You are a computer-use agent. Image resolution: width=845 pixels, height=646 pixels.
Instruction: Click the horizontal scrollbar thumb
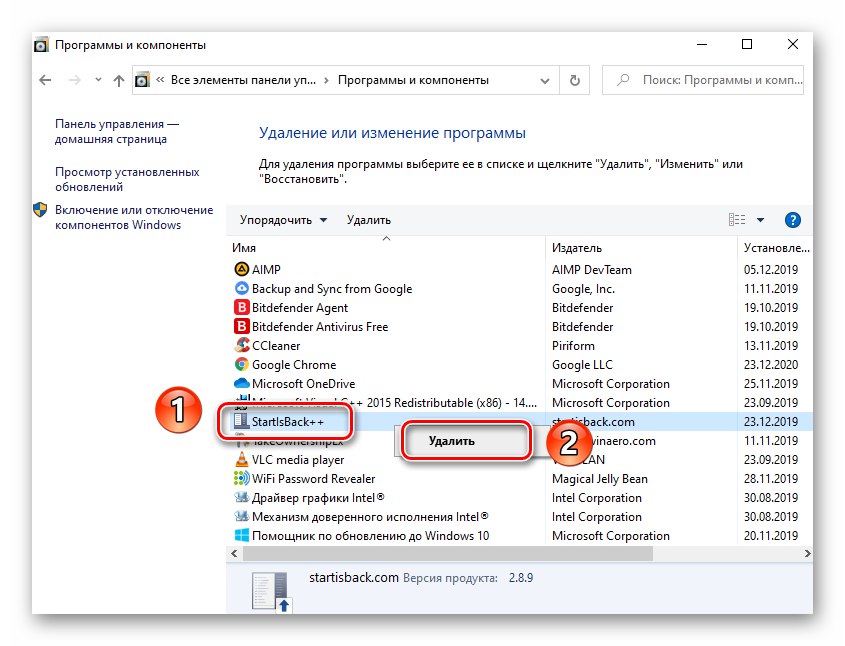[448, 553]
